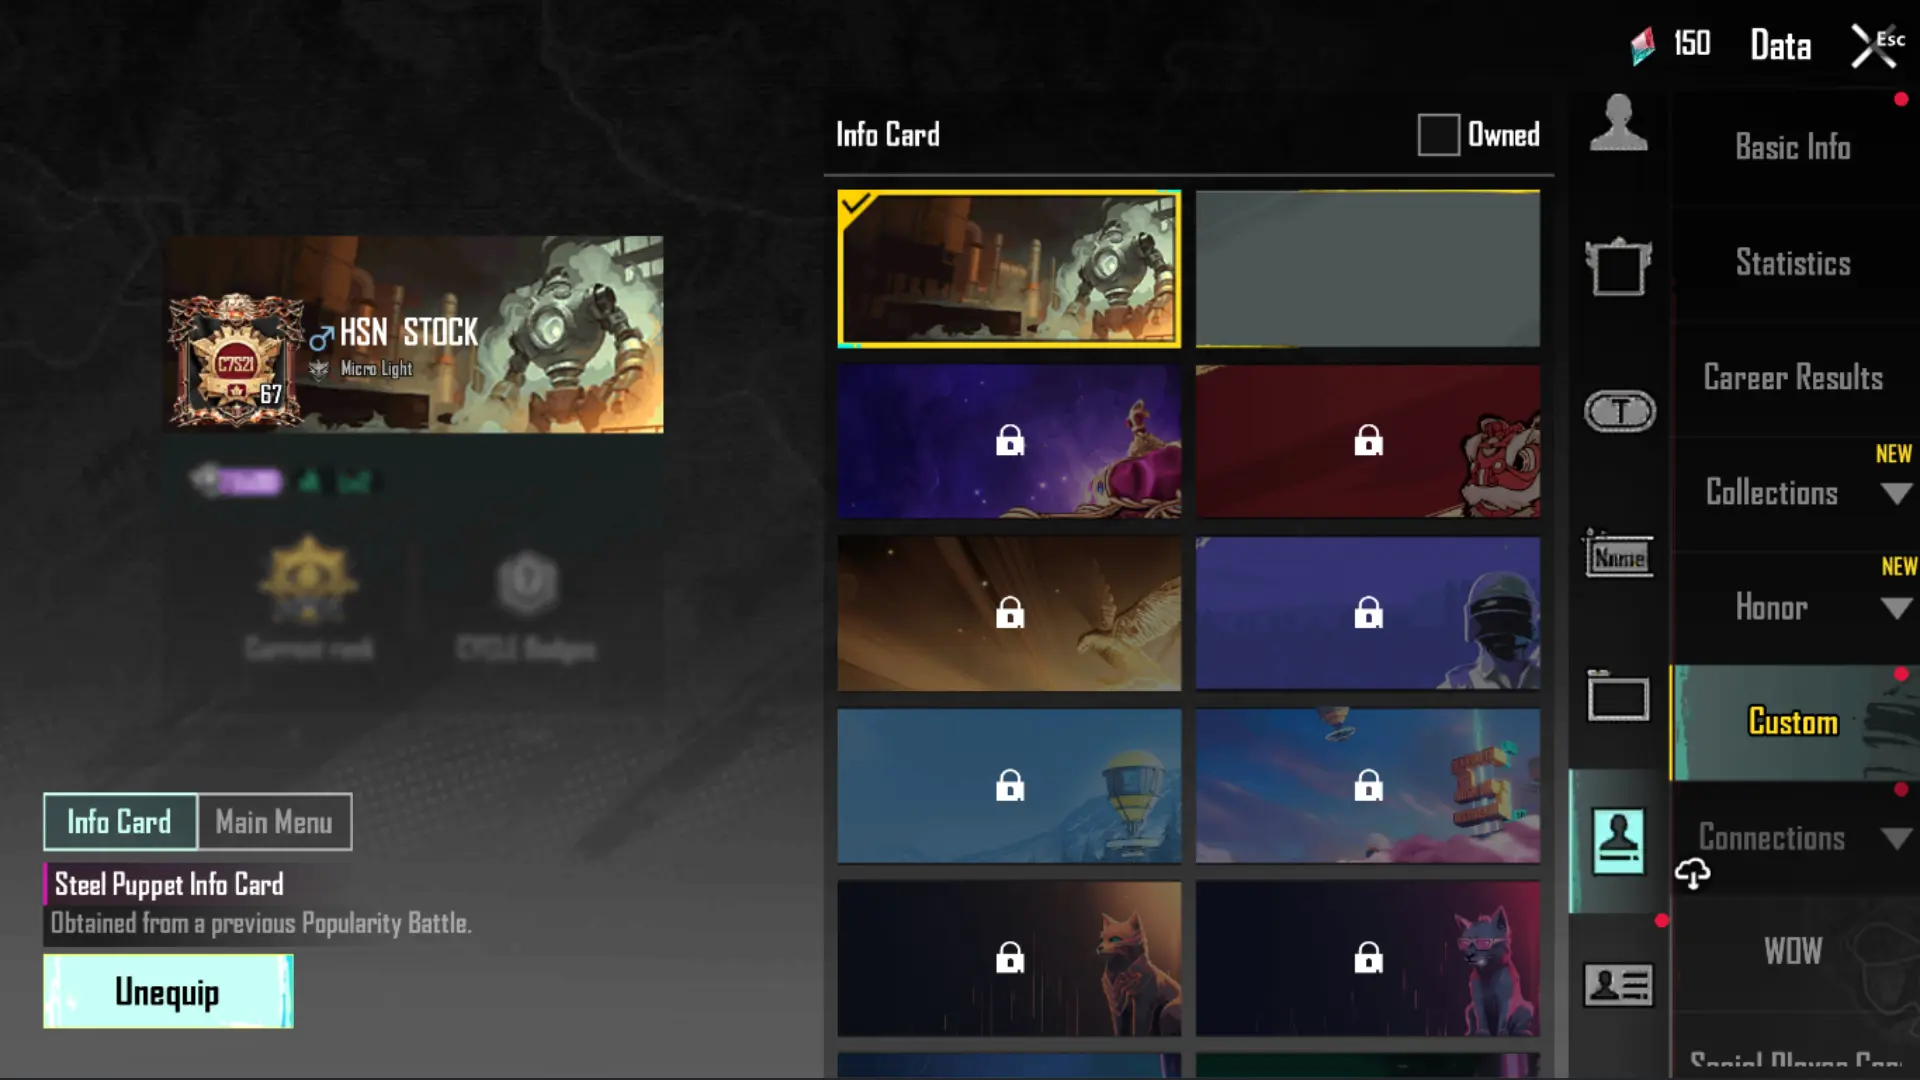Screen dimensions: 1920x1080
Task: Select the avatar frame icon
Action: point(1618,267)
